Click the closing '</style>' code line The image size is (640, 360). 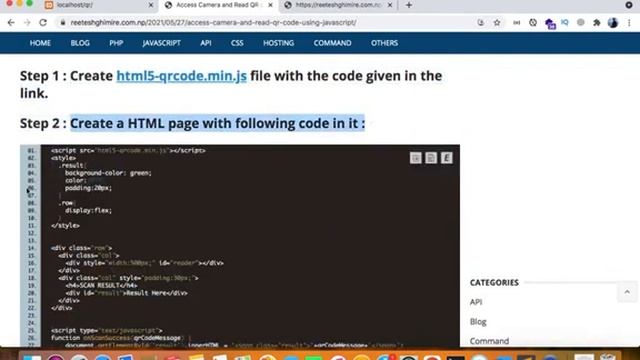[x=65, y=225]
